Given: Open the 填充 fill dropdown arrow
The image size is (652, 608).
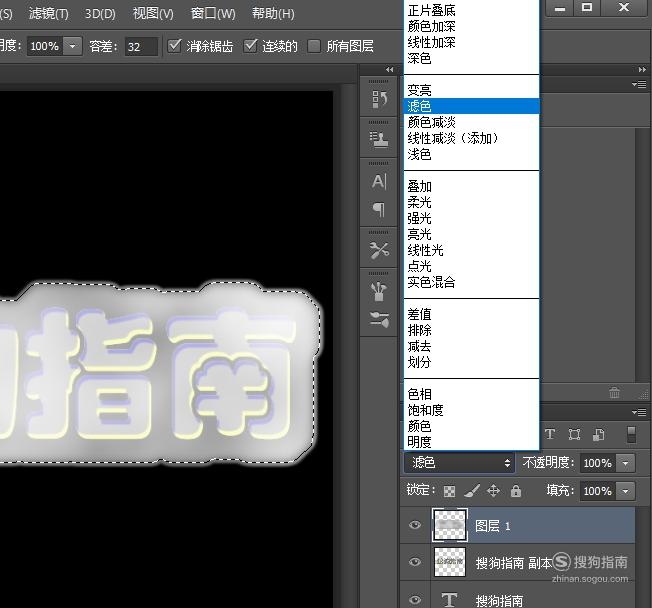Looking at the screenshot, I should click(x=625, y=491).
